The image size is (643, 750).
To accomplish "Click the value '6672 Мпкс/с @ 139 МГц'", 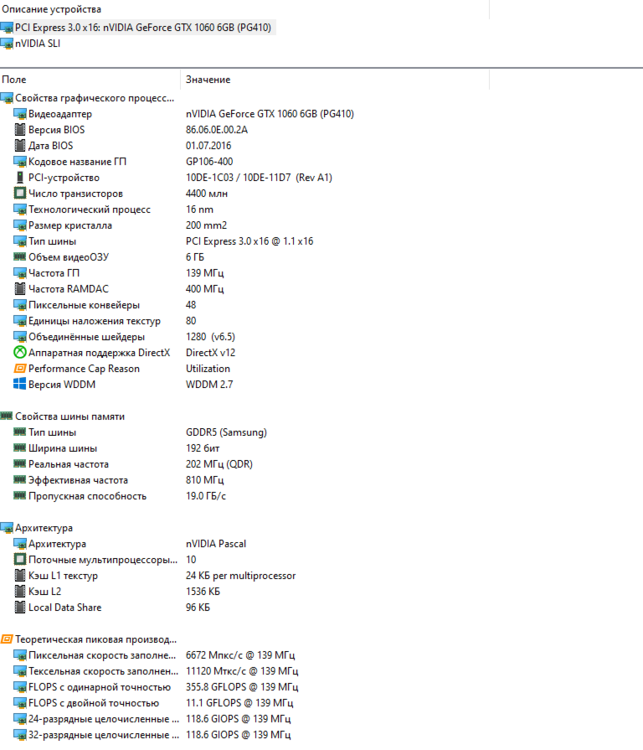I will tap(240, 655).
